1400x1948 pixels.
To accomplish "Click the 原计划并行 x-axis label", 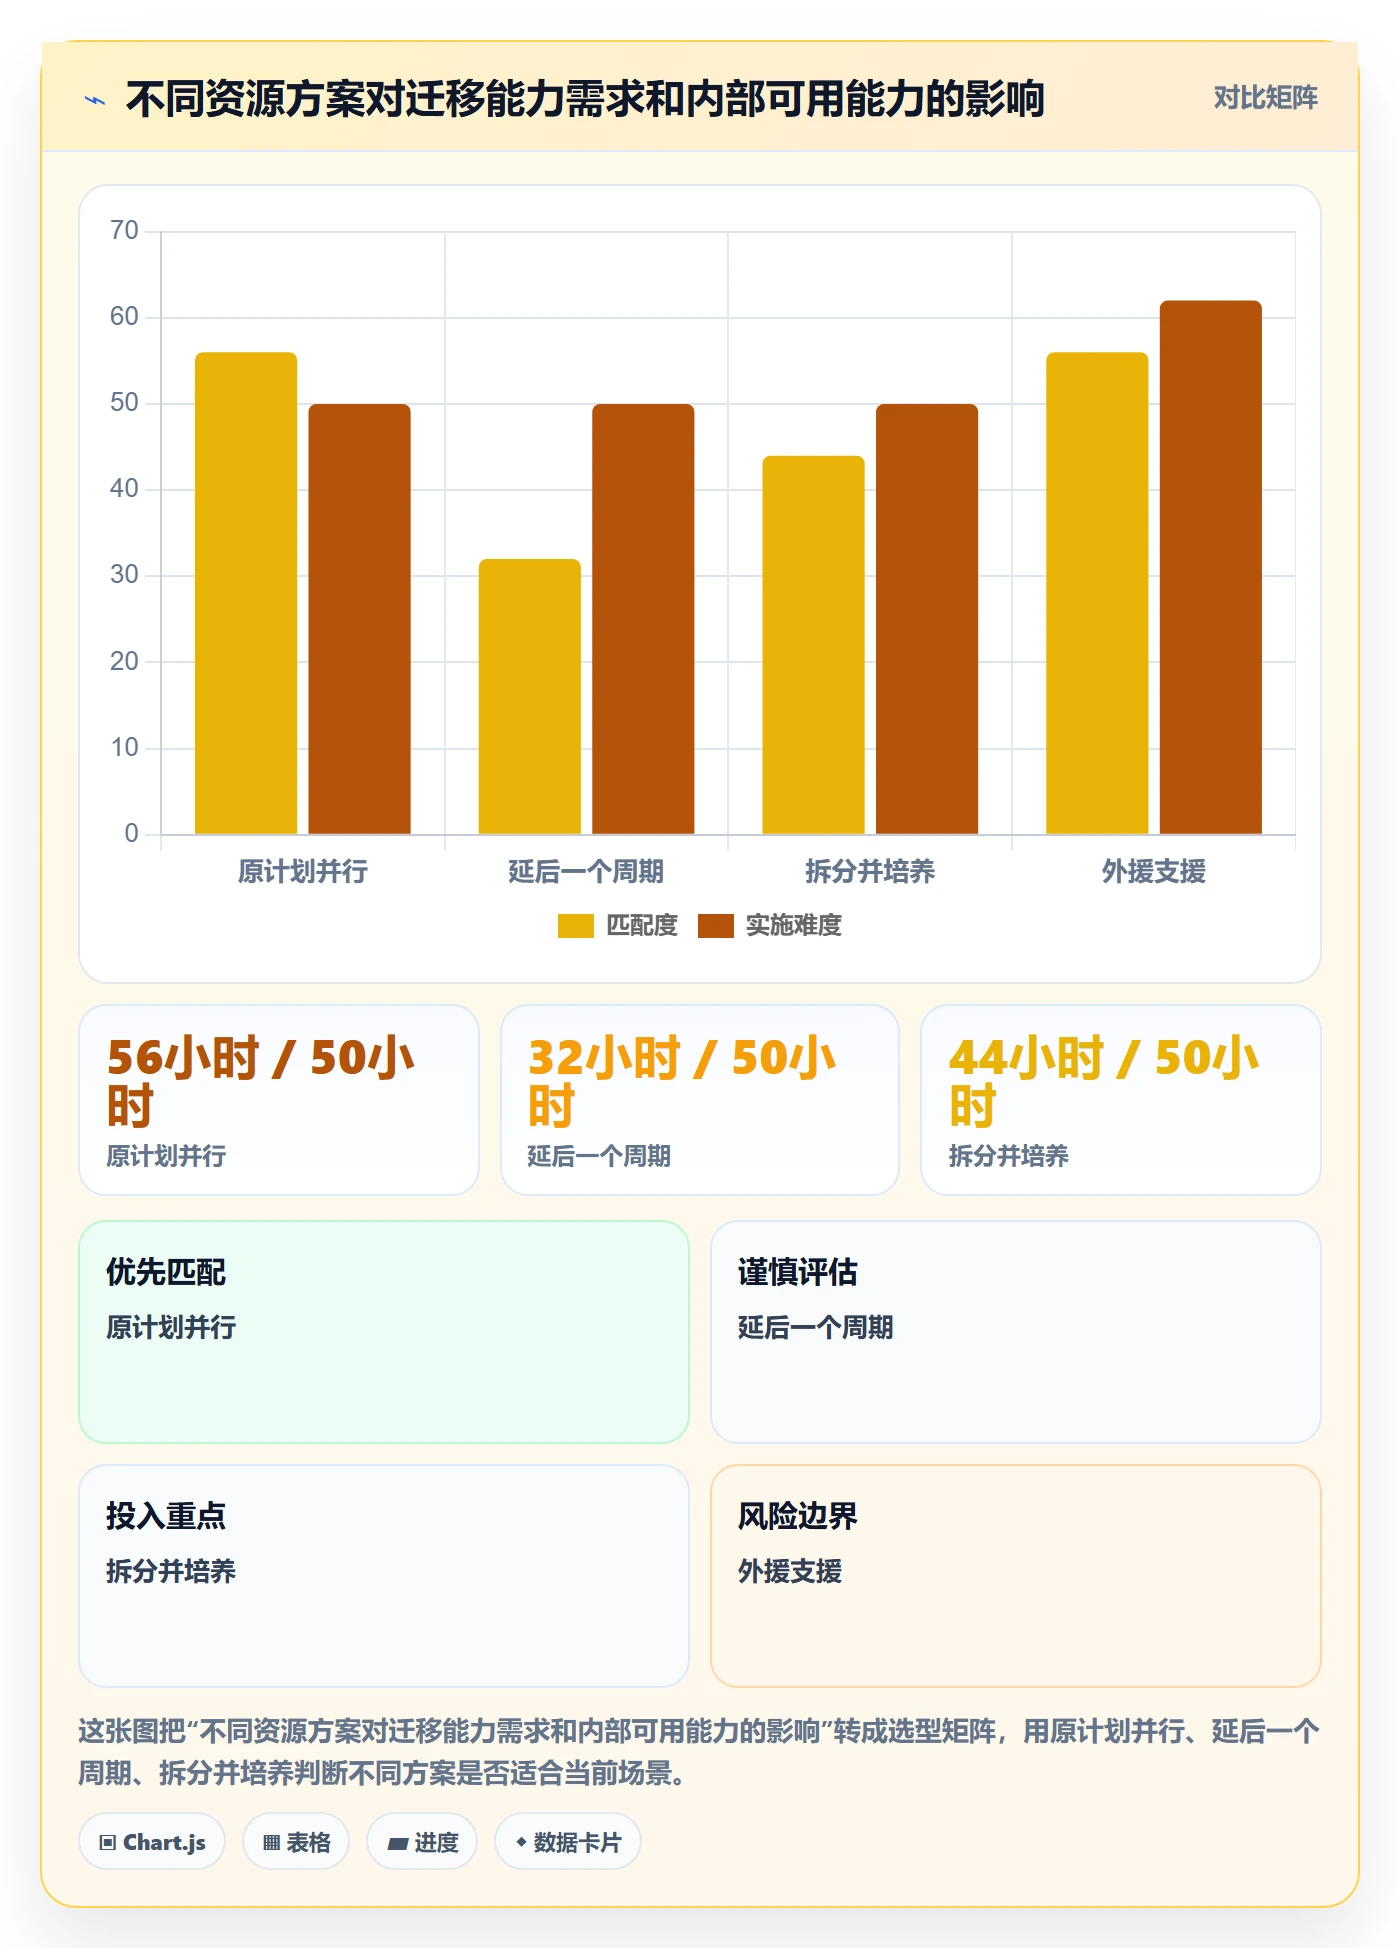I will click(x=303, y=872).
